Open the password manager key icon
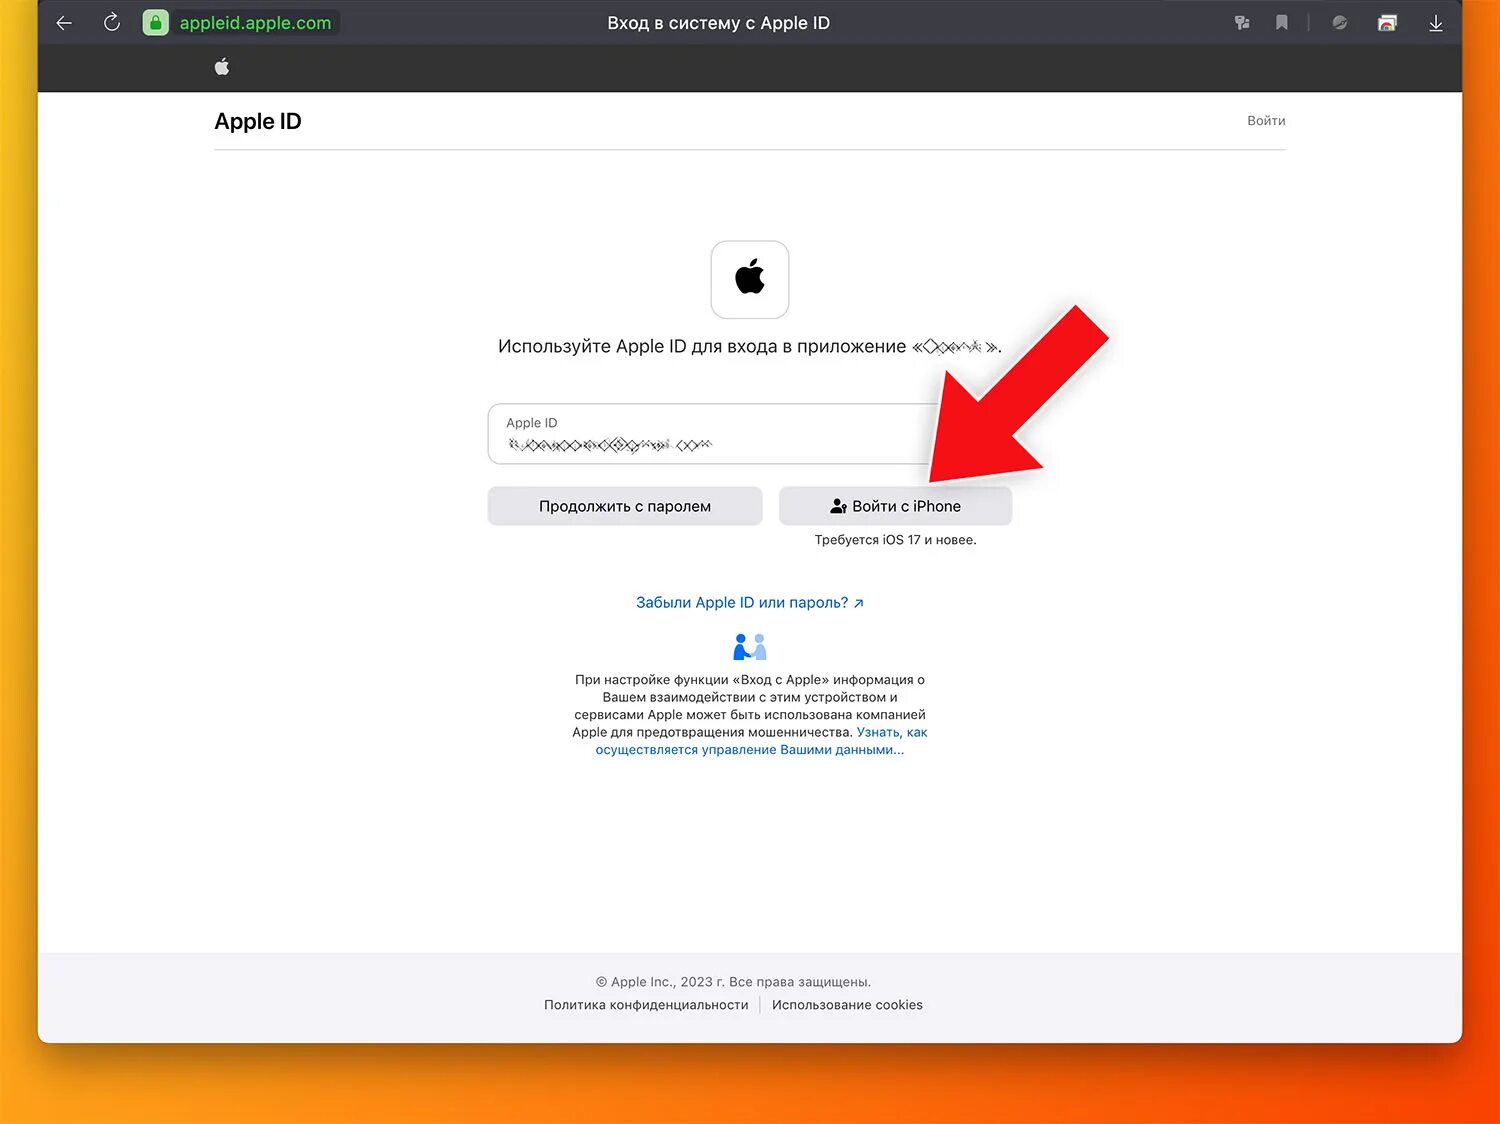 [1242, 23]
